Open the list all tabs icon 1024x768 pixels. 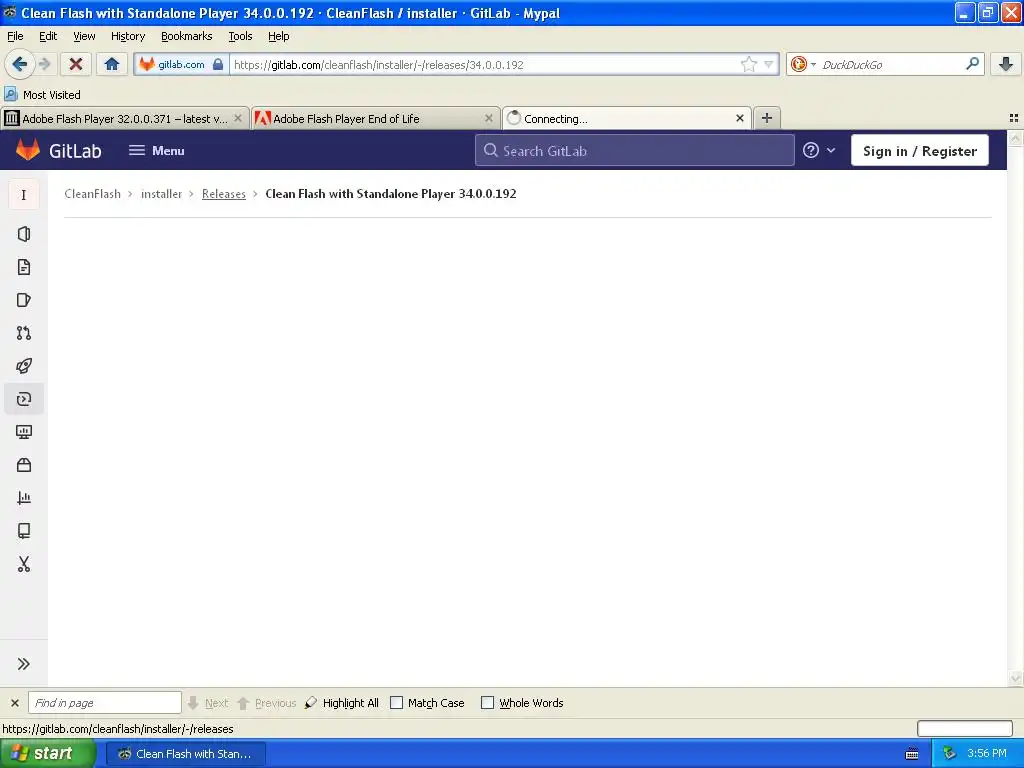tap(1014, 118)
